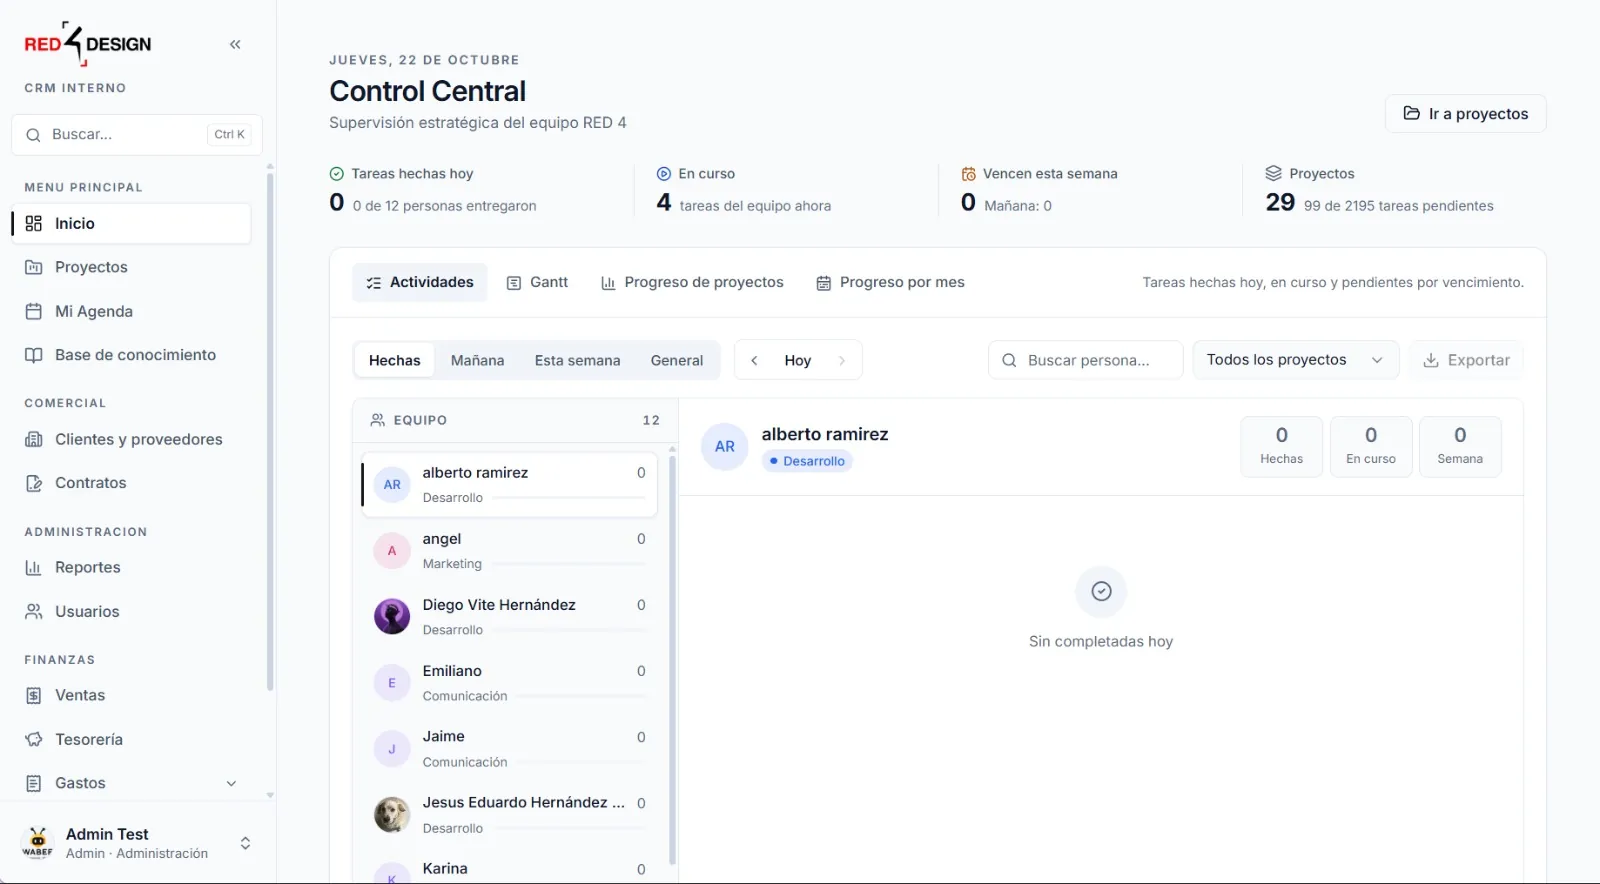This screenshot has width=1600, height=884.
Task: Open Base de conocimiento
Action: pos(131,355)
